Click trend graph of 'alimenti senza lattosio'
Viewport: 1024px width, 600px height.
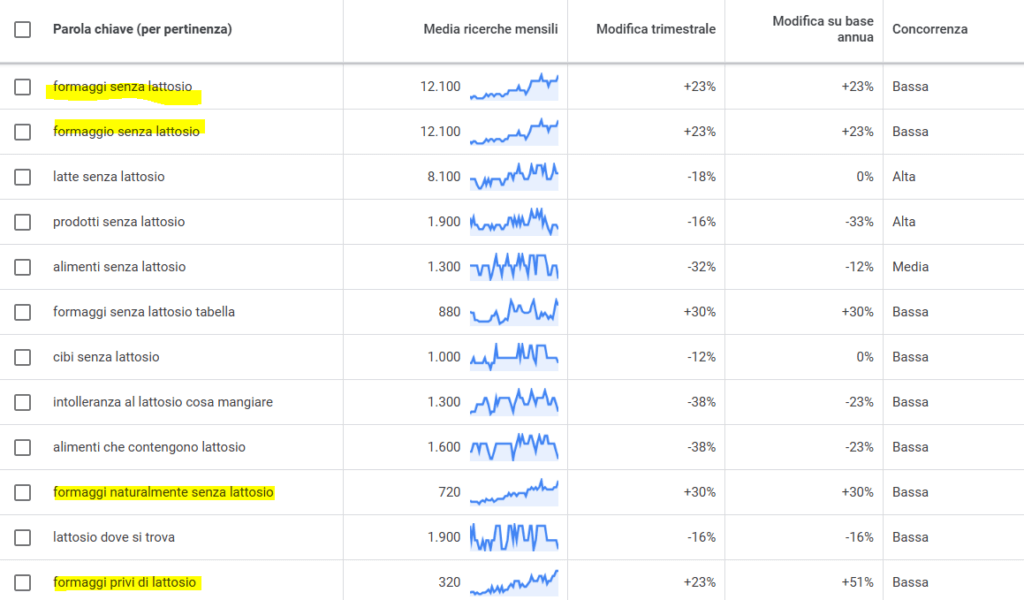(514, 267)
